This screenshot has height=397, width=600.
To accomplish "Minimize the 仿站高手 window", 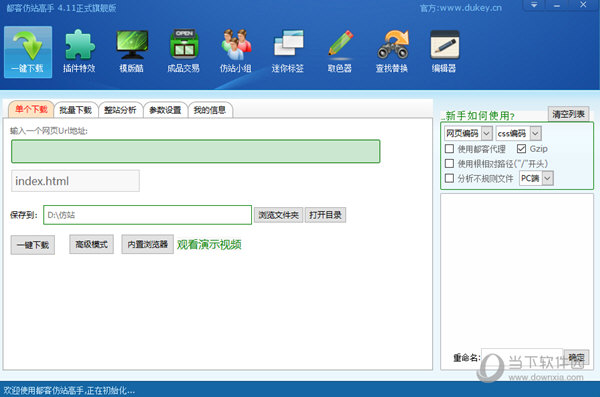I will (x=557, y=5).
